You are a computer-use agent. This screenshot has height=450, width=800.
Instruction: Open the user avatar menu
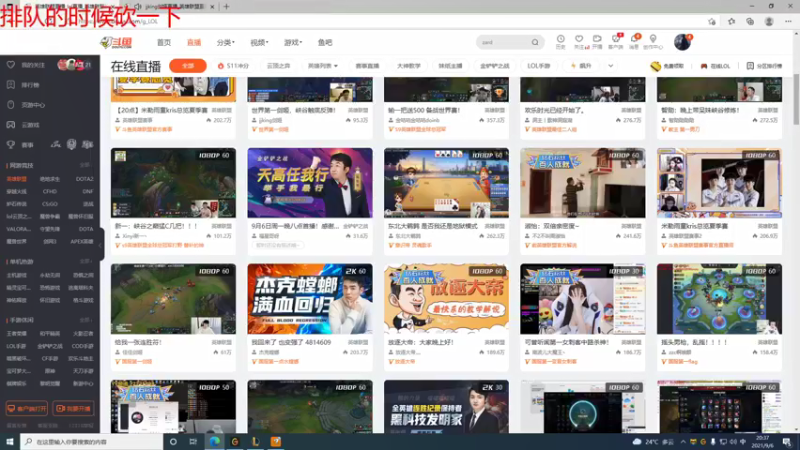click(682, 42)
